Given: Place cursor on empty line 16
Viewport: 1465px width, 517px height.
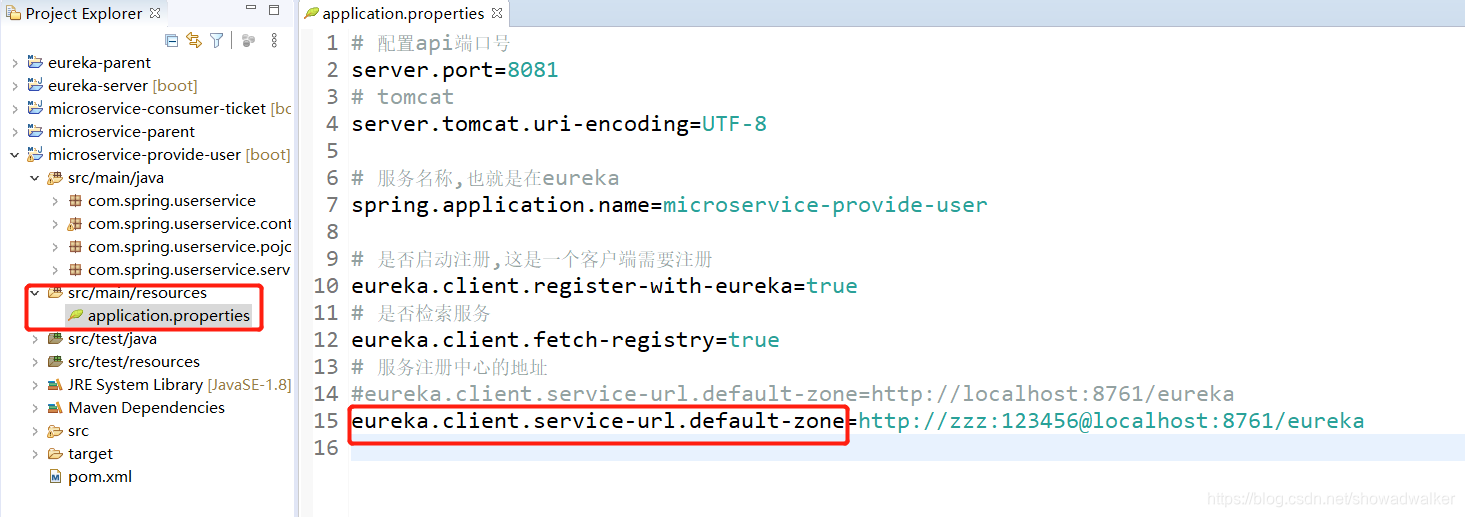Looking at the screenshot, I should tap(905, 448).
